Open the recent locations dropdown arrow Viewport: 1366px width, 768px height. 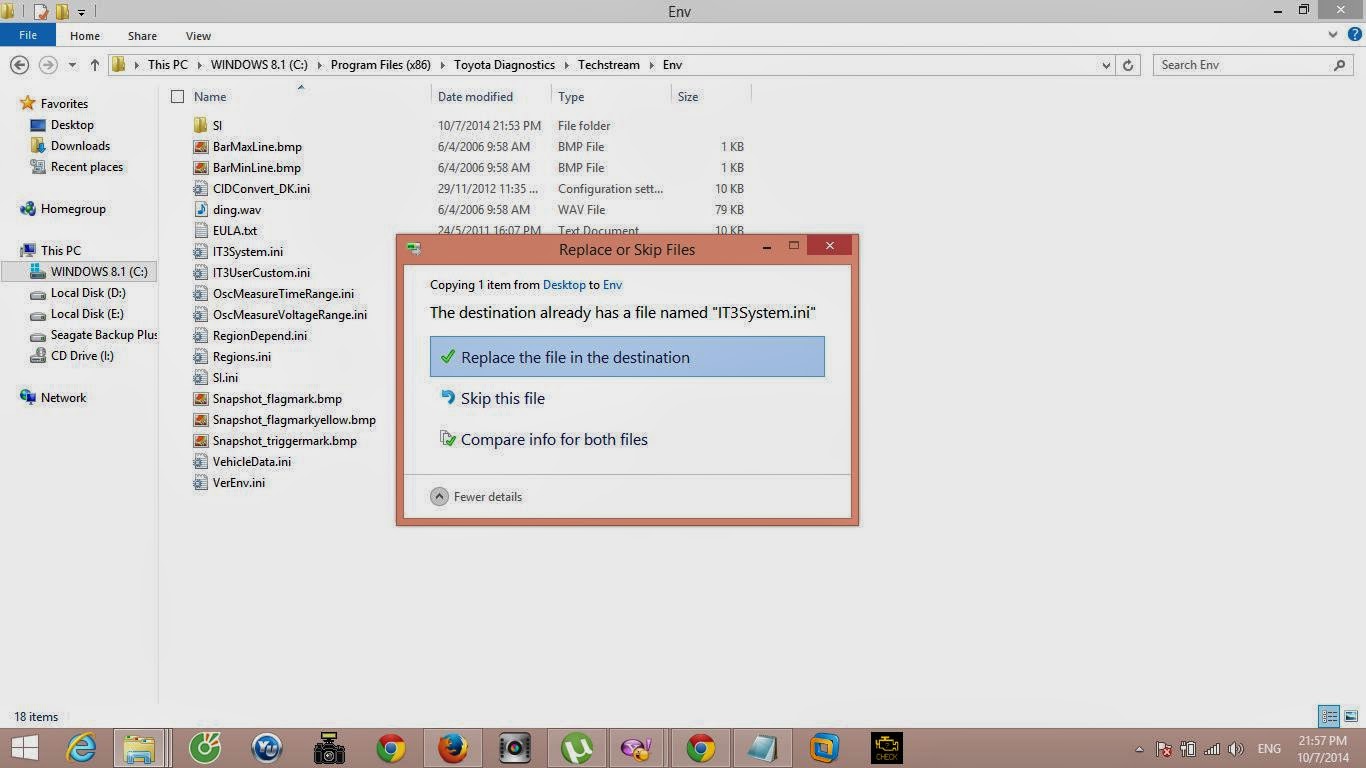click(72, 65)
